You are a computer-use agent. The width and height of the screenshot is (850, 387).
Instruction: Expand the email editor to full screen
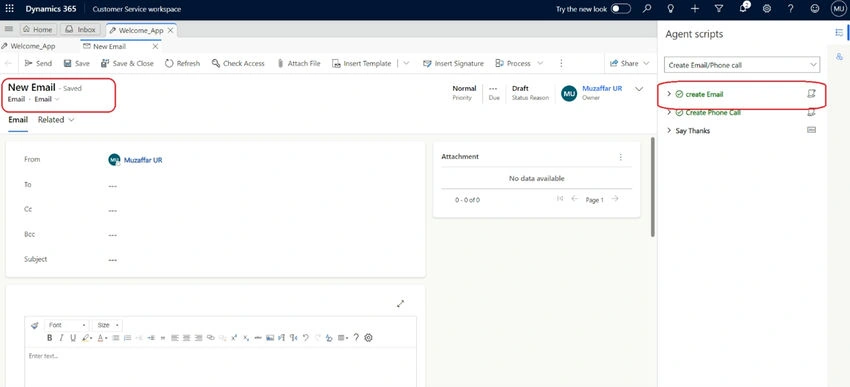click(x=401, y=304)
